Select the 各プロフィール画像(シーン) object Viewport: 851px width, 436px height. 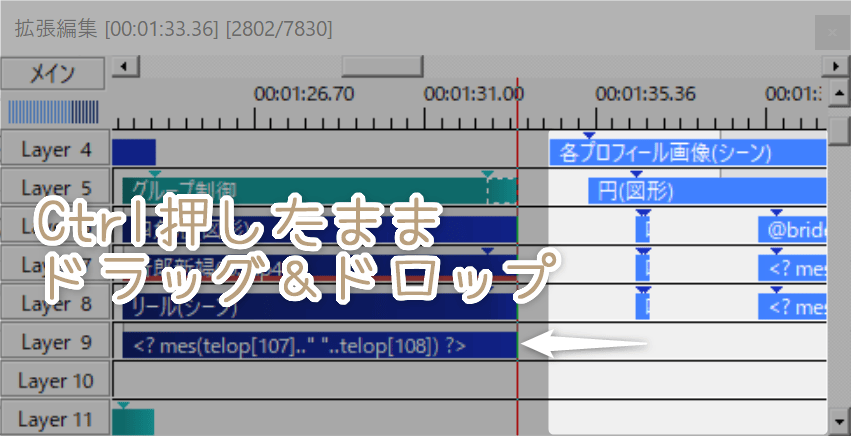click(x=688, y=153)
